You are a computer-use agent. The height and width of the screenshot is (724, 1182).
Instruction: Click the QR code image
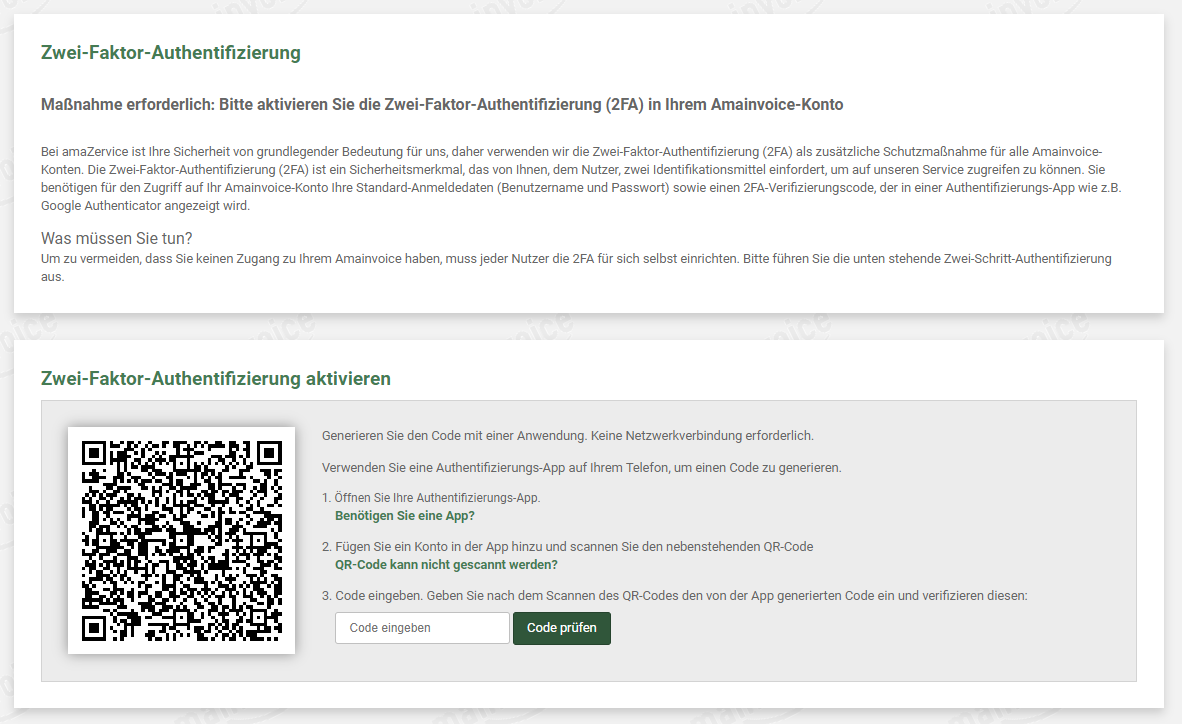coord(182,541)
